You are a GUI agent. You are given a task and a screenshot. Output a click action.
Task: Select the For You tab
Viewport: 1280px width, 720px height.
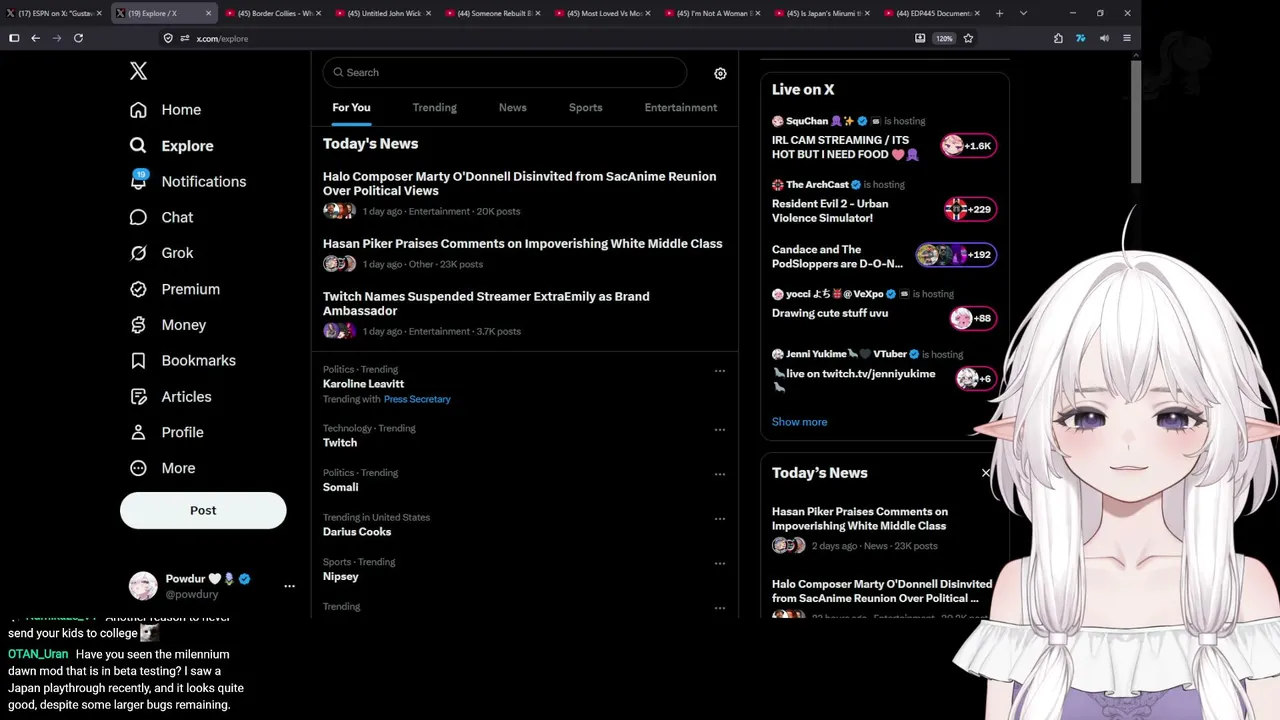pos(351,107)
